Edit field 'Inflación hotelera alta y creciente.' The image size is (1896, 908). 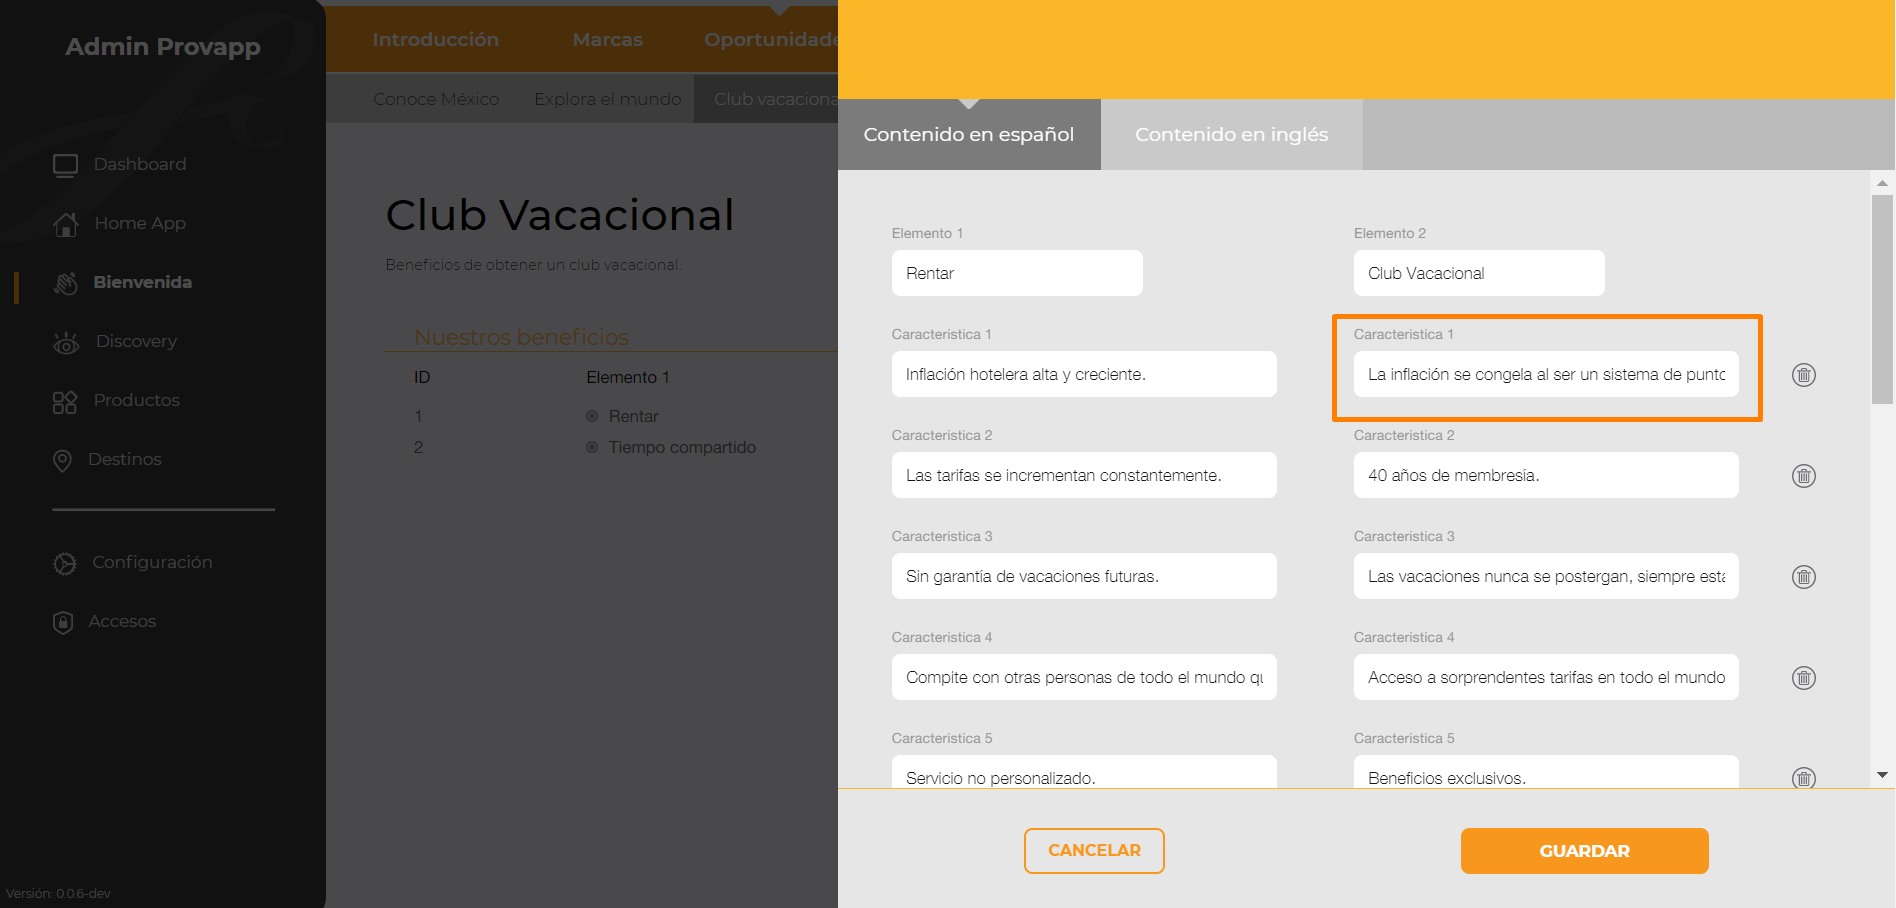(1084, 374)
